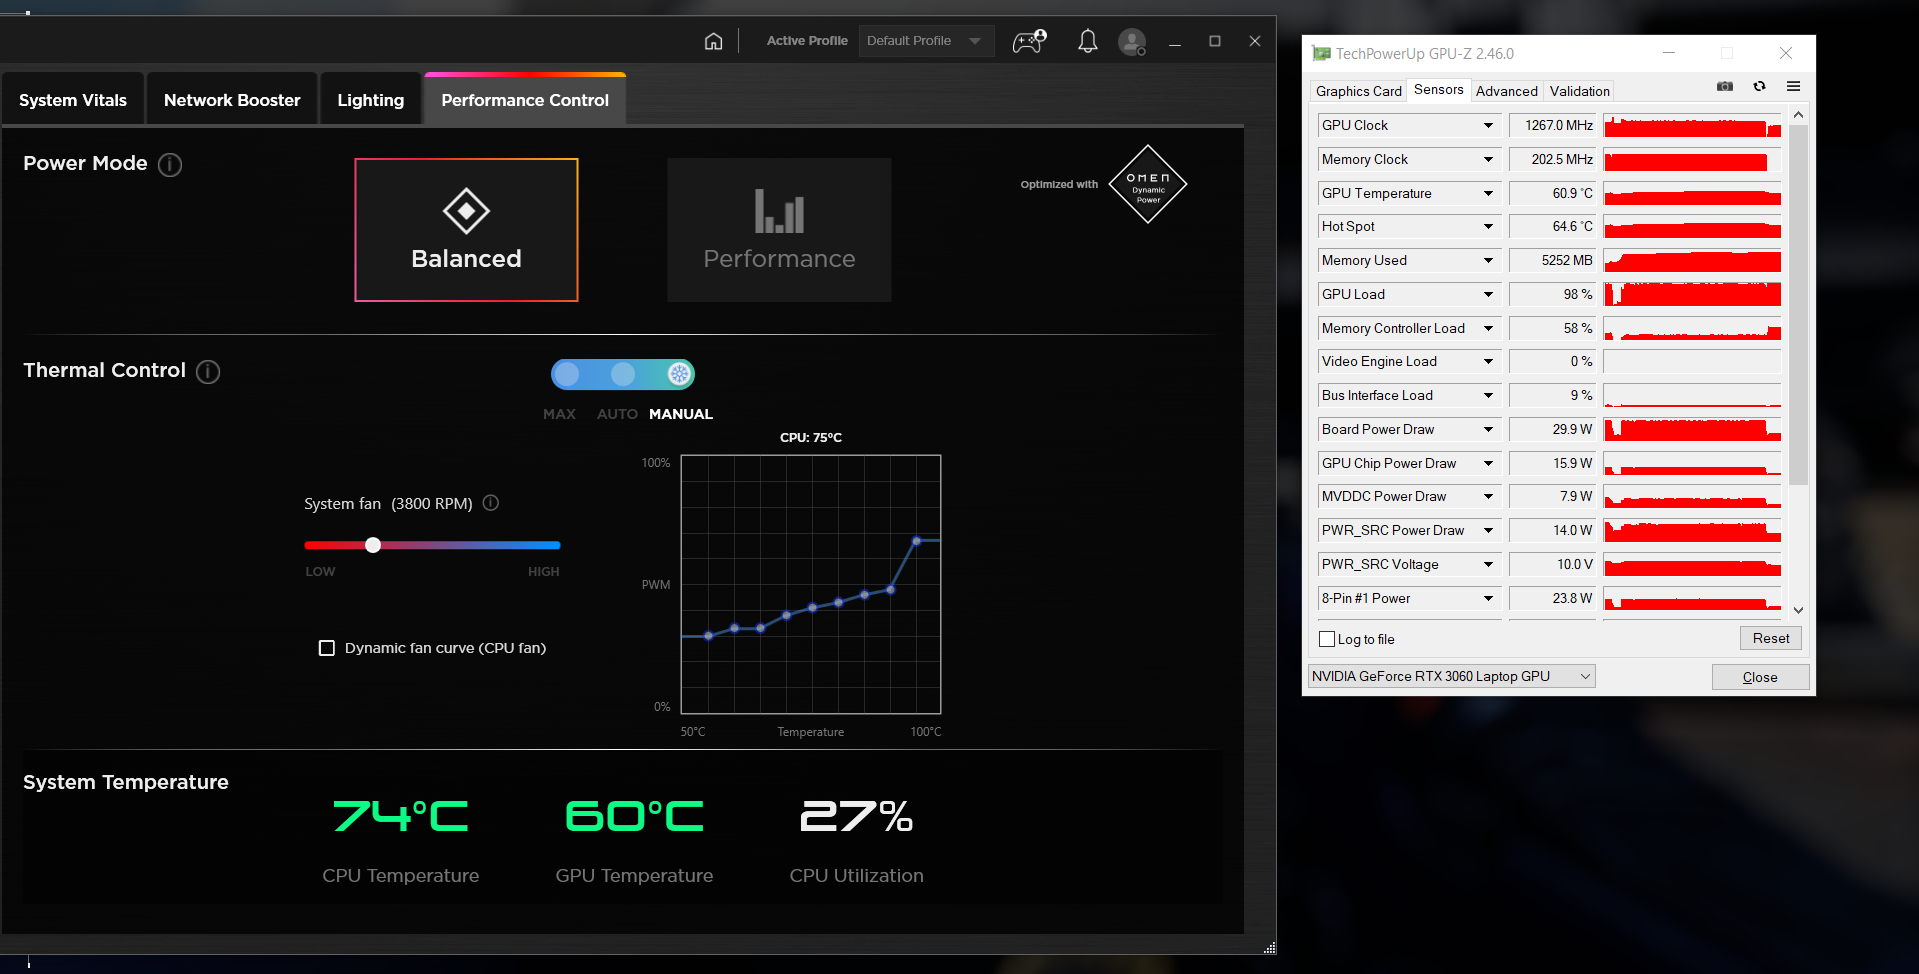The width and height of the screenshot is (1919, 974).
Task: Click the Reset button in GPU-Z
Action: pyautogui.click(x=1770, y=638)
